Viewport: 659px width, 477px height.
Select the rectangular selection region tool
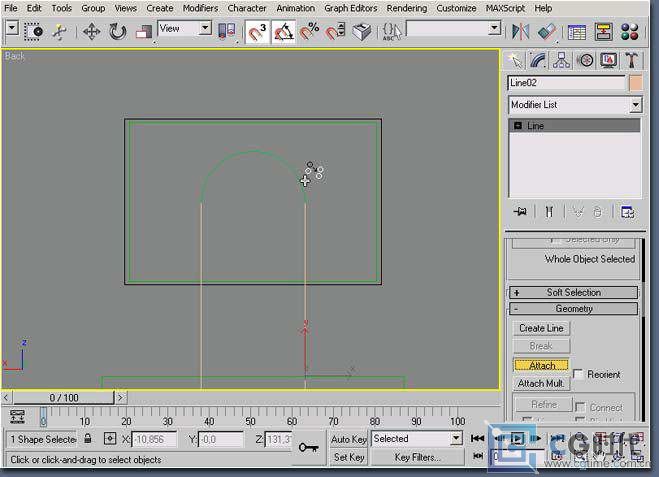click(x=34, y=32)
